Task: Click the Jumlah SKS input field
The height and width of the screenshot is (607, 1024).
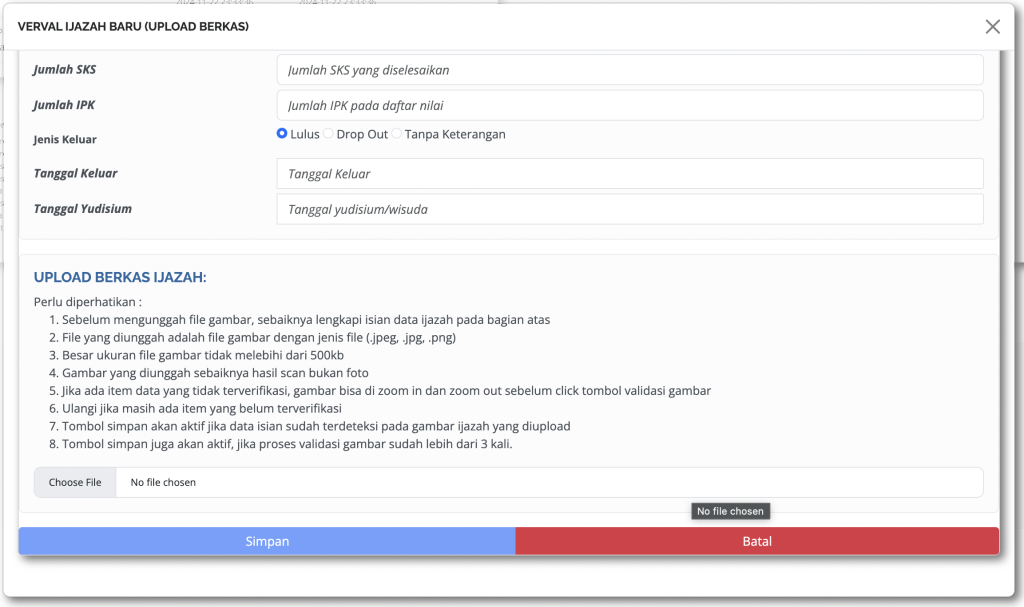Action: [x=629, y=70]
